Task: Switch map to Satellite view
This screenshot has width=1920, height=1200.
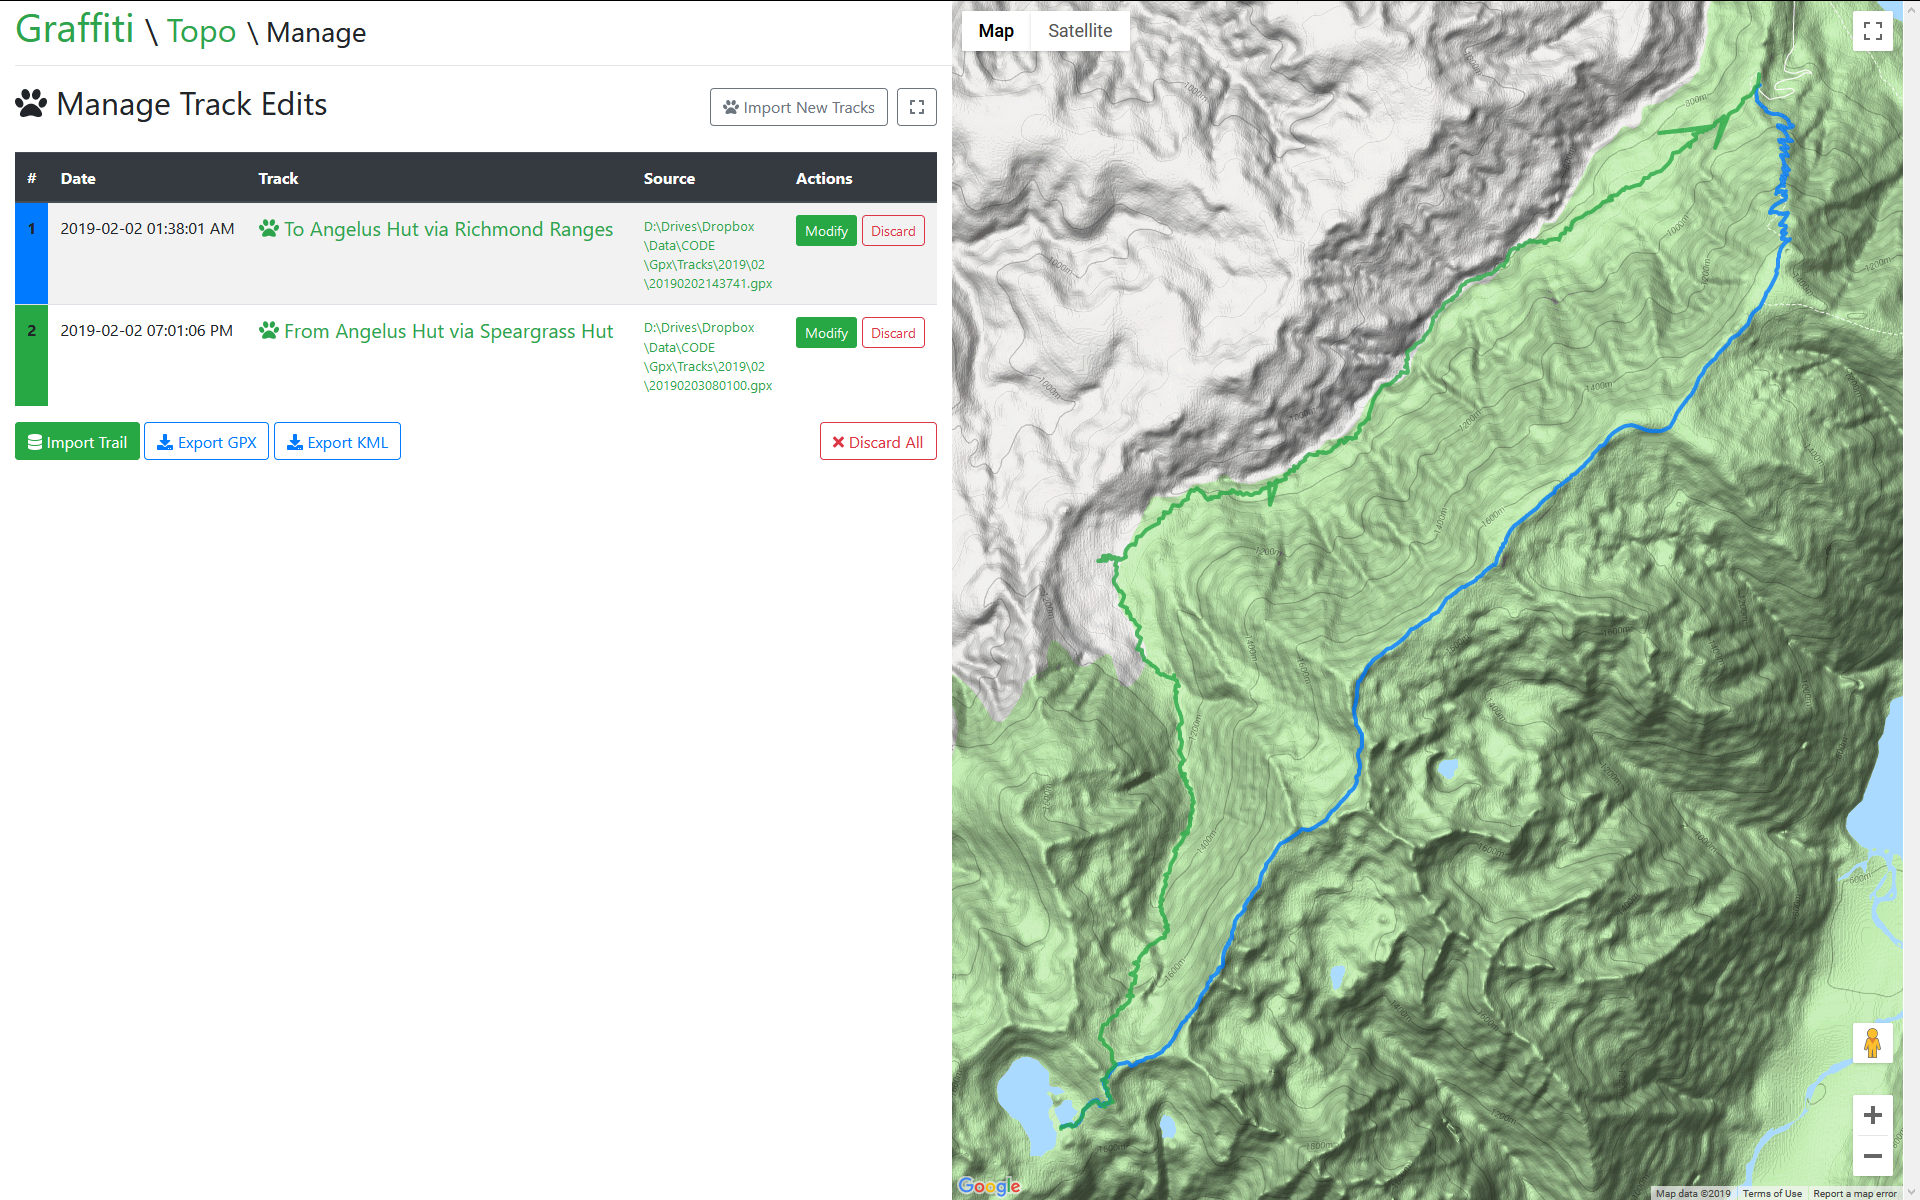Action: 1079,31
